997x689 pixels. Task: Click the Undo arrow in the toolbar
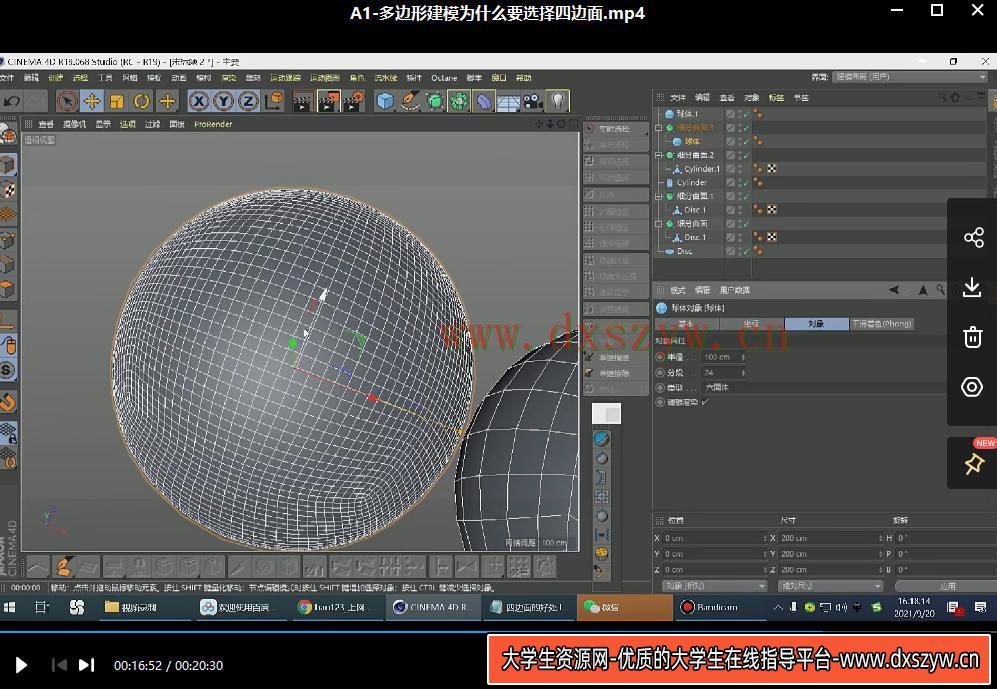(12, 101)
